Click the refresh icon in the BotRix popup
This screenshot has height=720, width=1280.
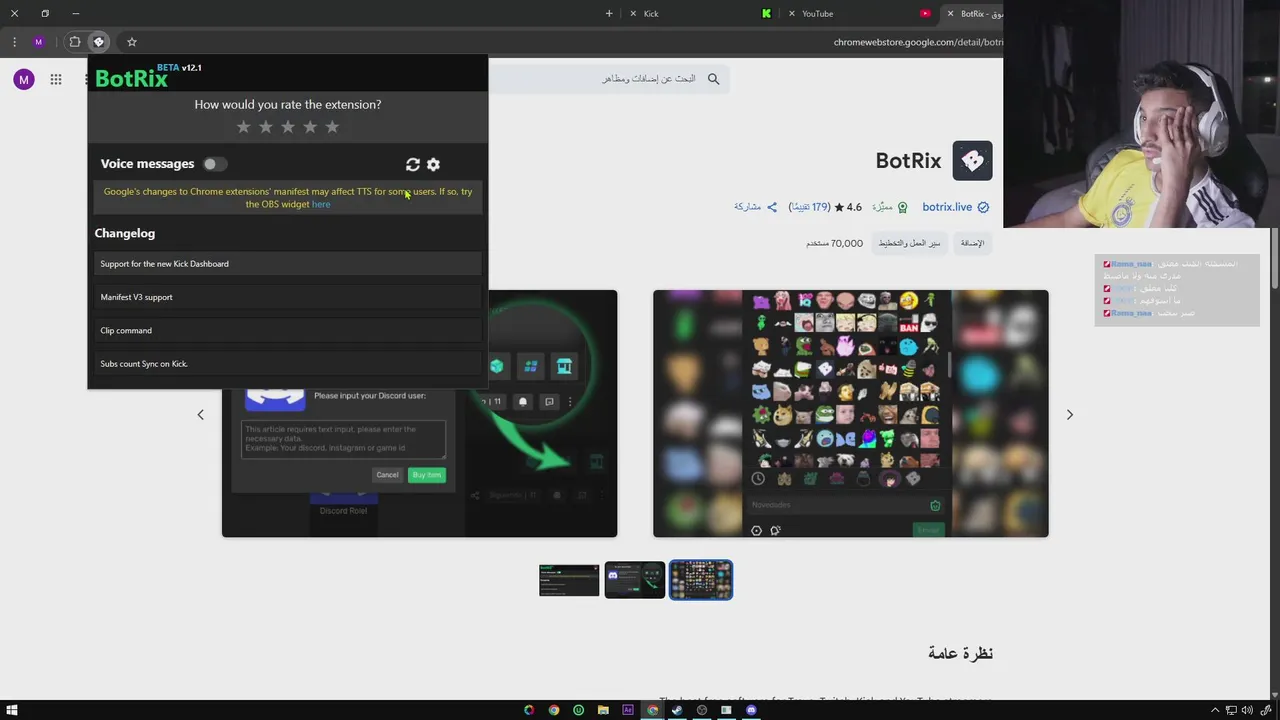pos(412,164)
